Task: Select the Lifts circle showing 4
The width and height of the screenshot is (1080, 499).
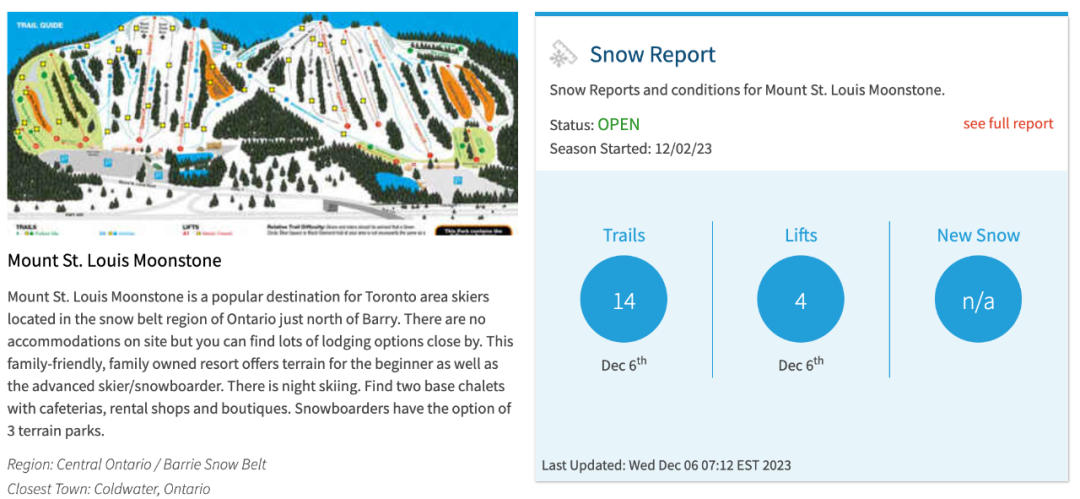Action: 800,301
